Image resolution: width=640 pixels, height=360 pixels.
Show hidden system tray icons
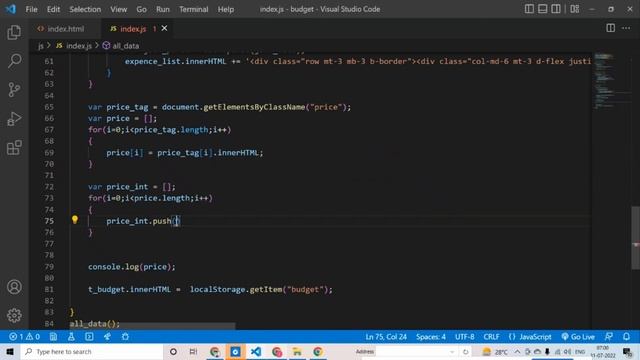point(517,351)
